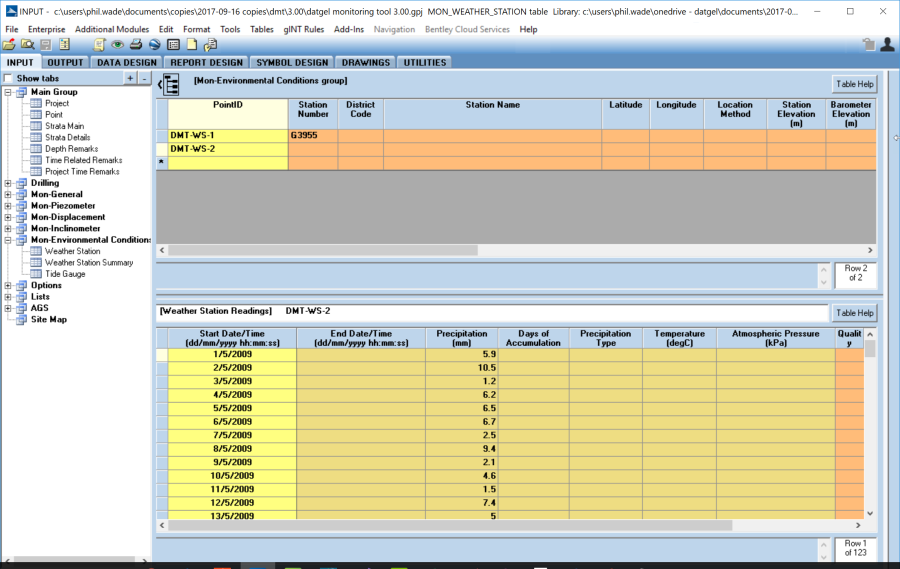Click the blank new page icon
The height and width of the screenshot is (569, 900).
[x=192, y=45]
